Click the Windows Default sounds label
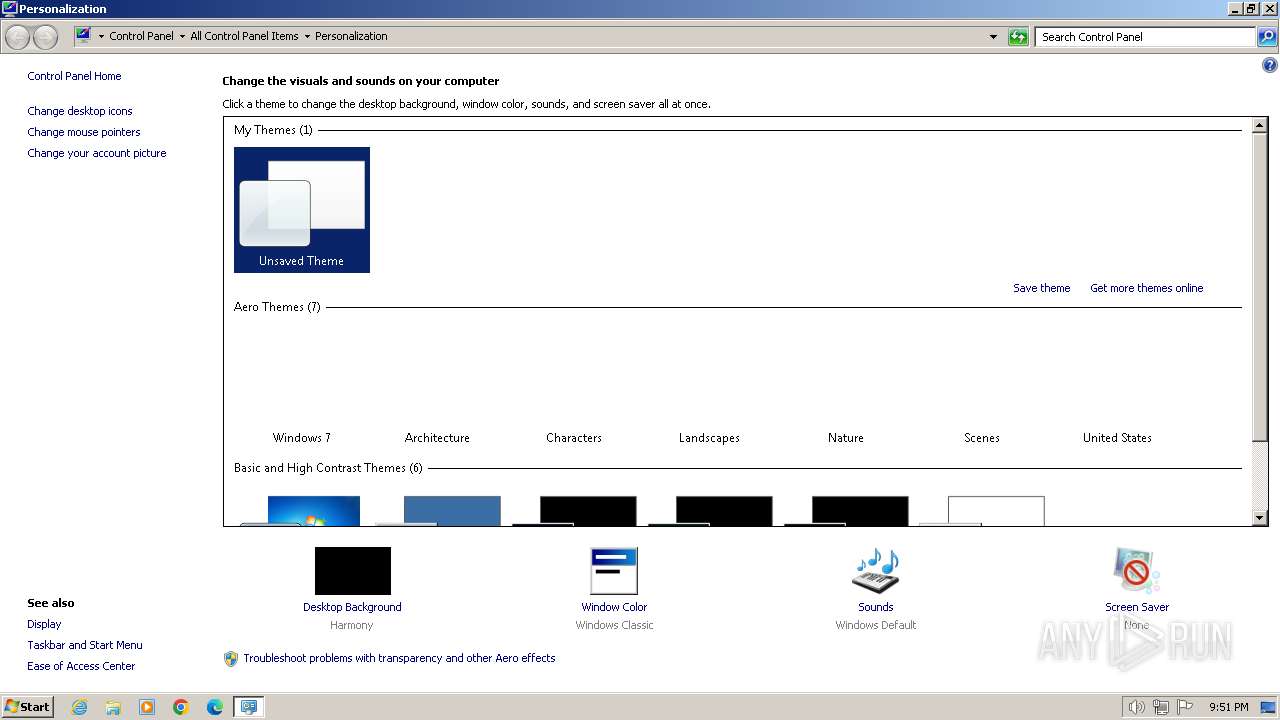The width and height of the screenshot is (1280, 720). [876, 625]
